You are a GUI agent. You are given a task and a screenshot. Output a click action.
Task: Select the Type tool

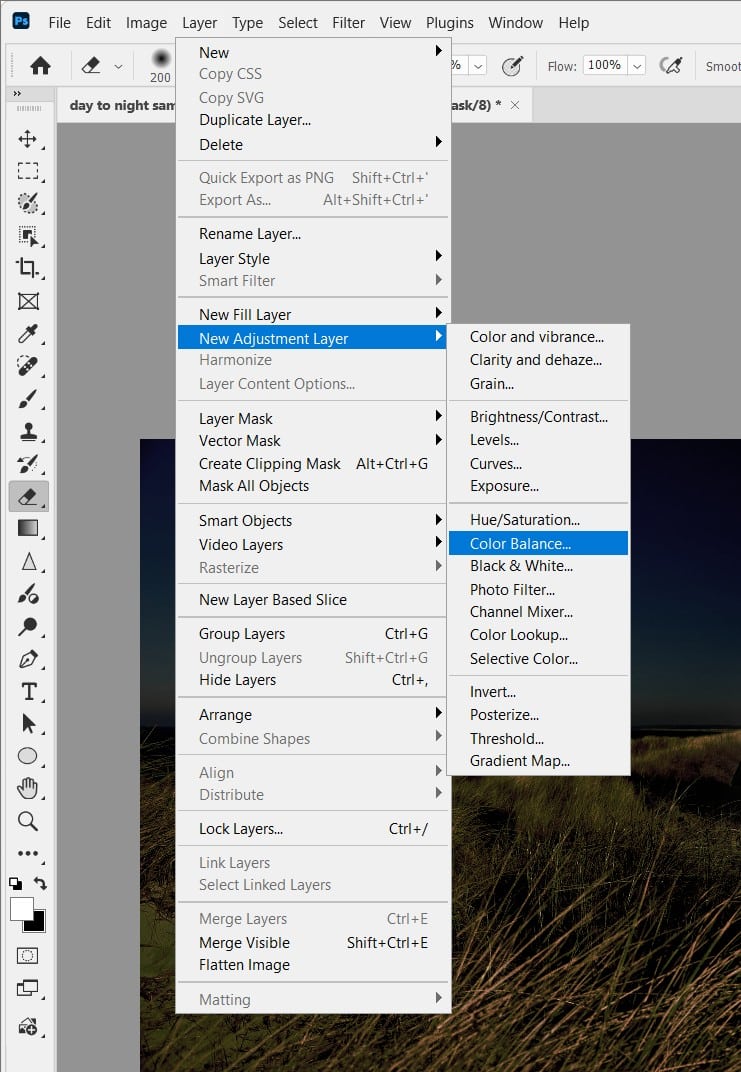28,691
